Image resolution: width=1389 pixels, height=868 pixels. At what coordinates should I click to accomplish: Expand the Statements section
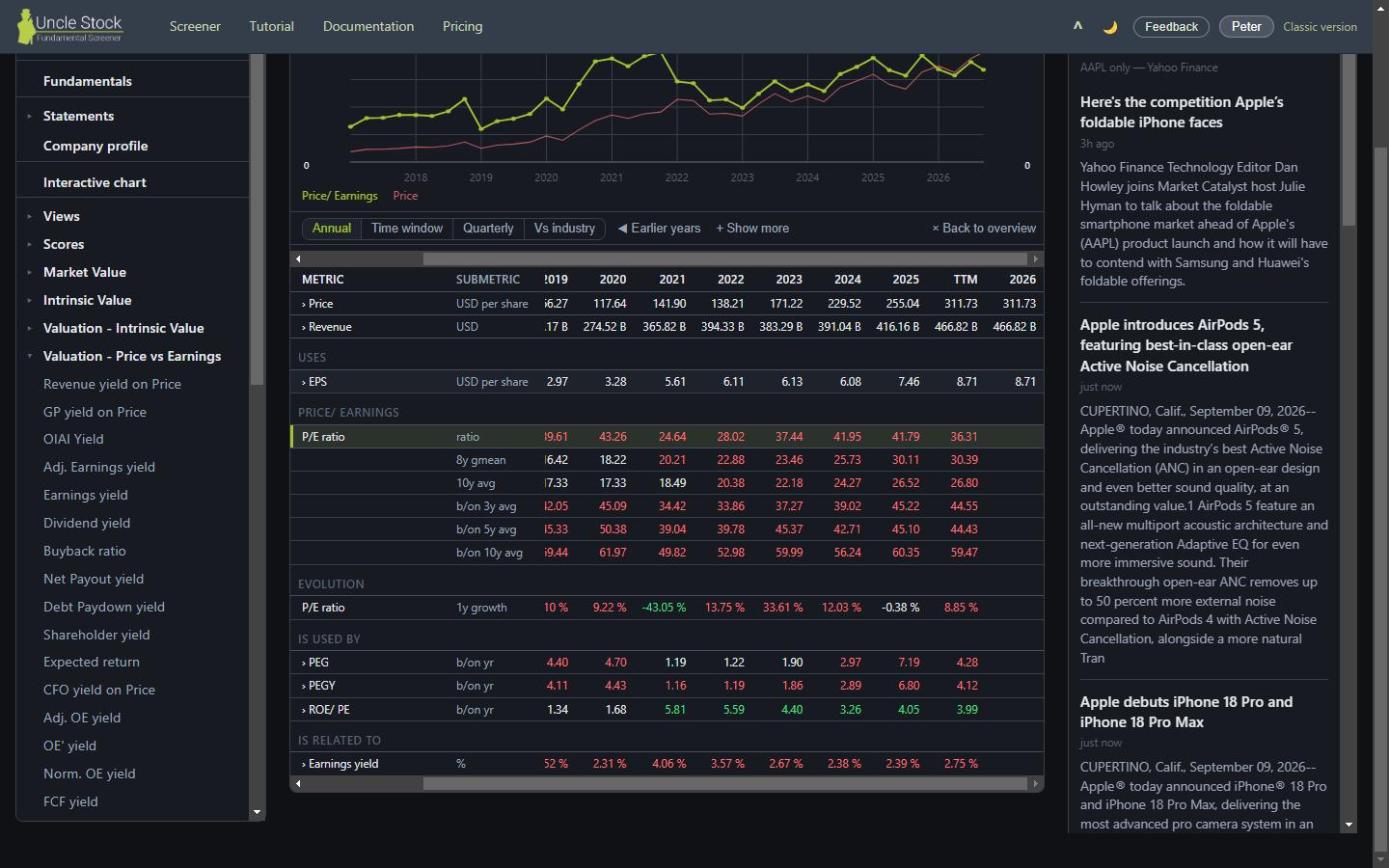pos(78,116)
